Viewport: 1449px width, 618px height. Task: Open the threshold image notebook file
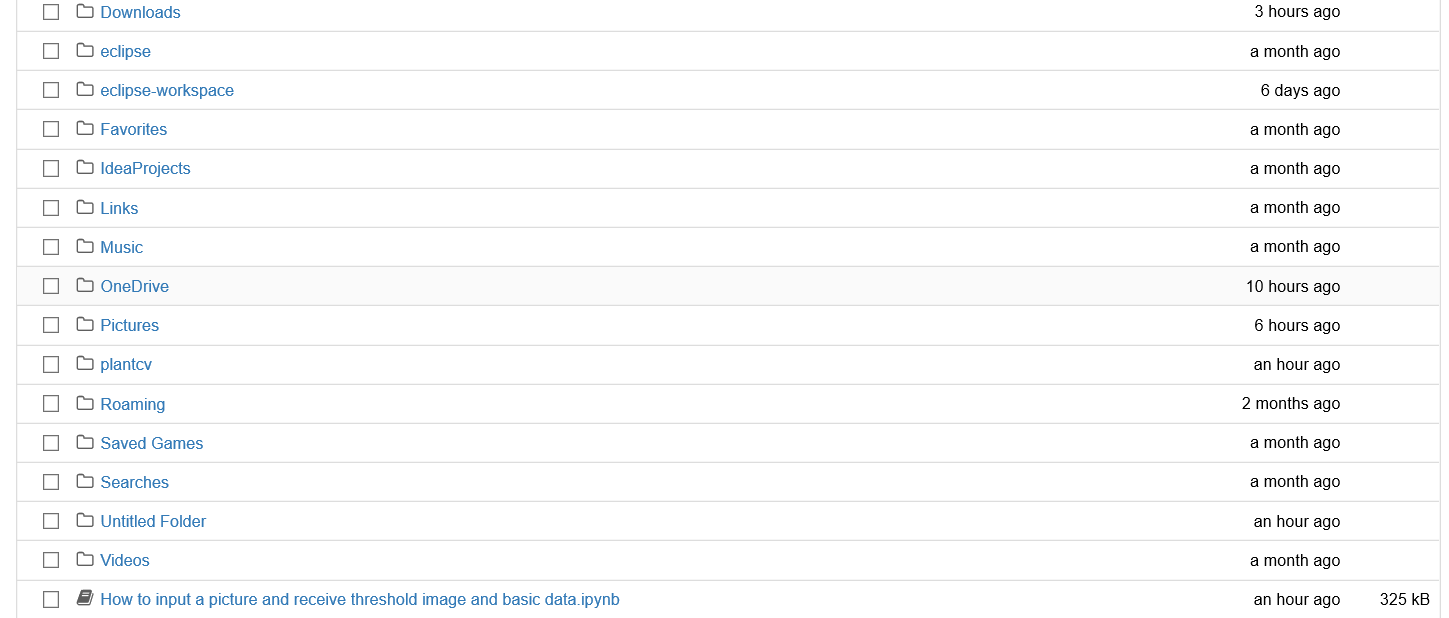click(359, 598)
